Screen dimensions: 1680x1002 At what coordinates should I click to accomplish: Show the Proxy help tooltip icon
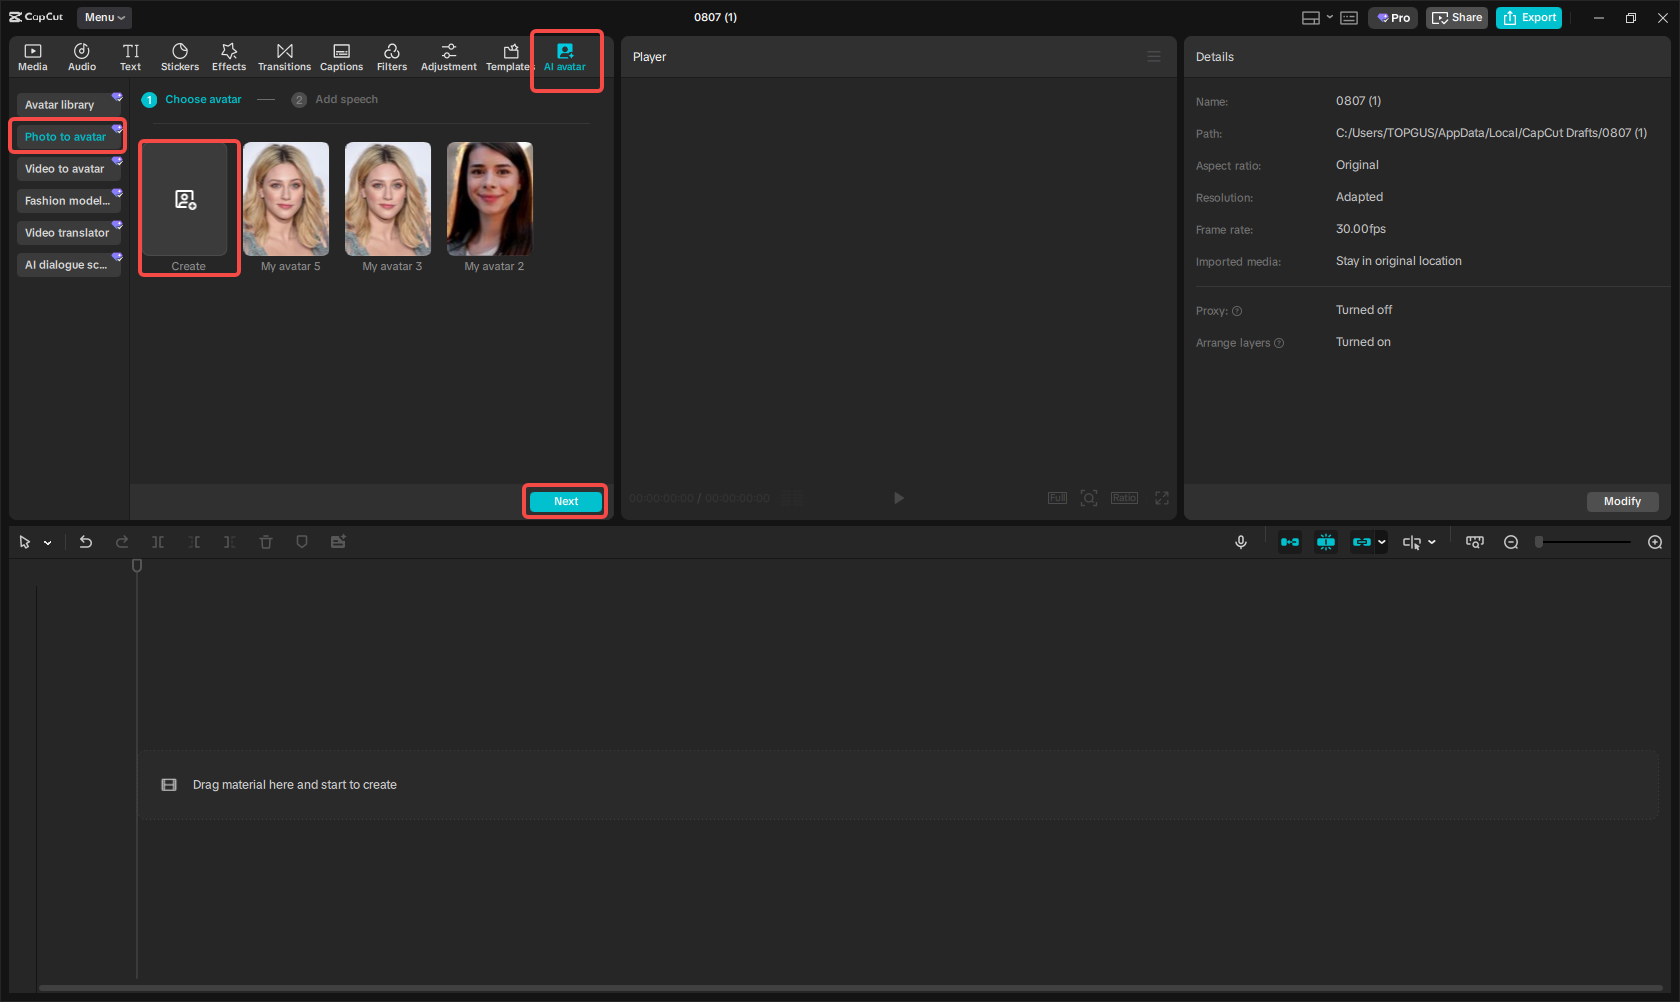pos(1237,311)
